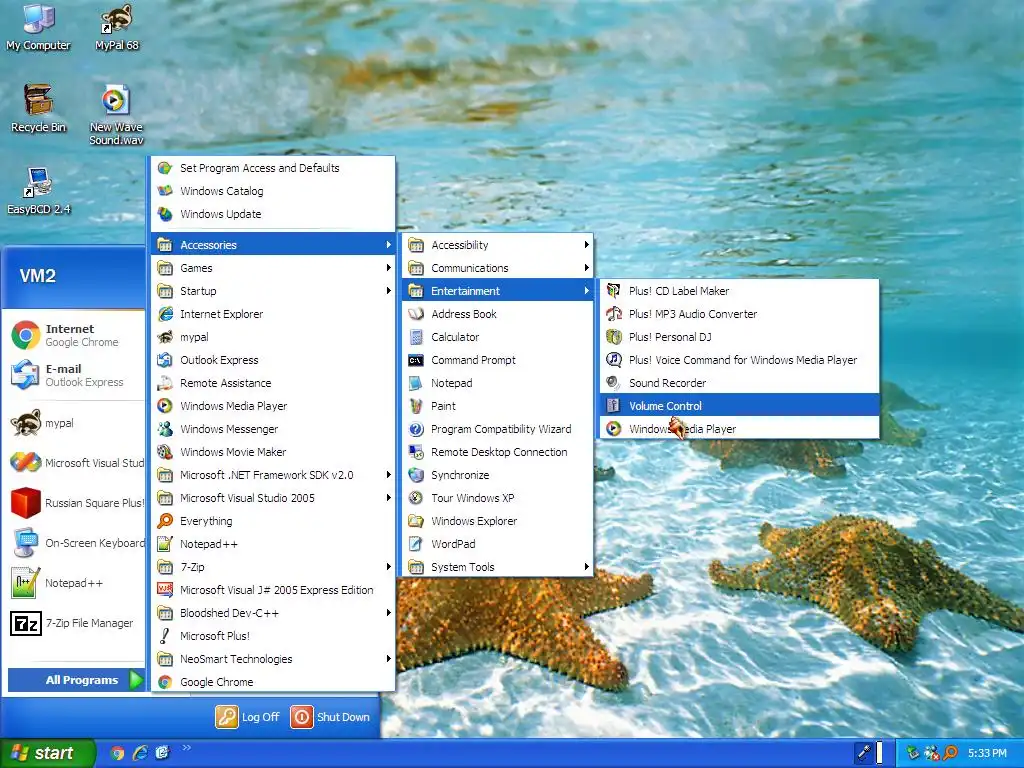The width and height of the screenshot is (1024, 768).
Task: Open Remote Assistance program entry
Action: pyautogui.click(x=273, y=383)
